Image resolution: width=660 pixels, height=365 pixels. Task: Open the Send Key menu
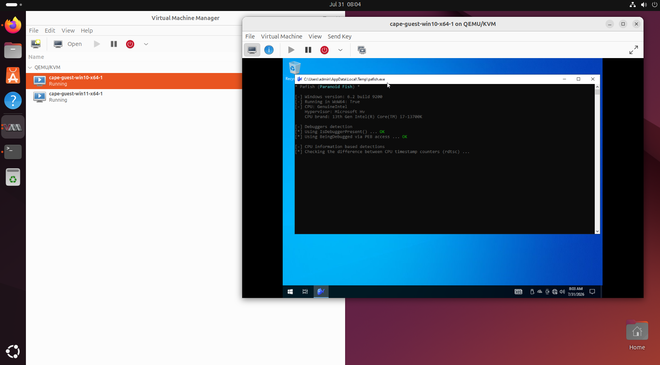pos(340,37)
